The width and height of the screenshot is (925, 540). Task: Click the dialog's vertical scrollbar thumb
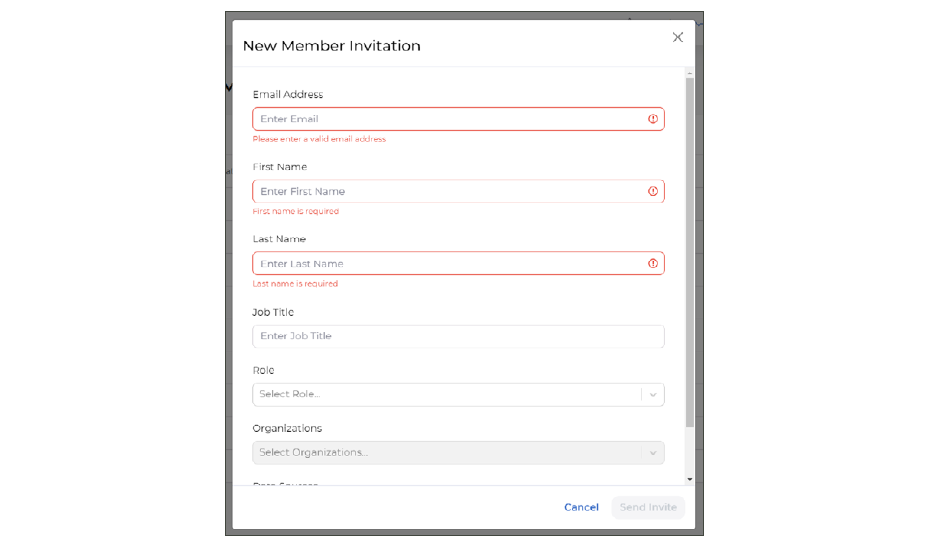click(x=689, y=250)
